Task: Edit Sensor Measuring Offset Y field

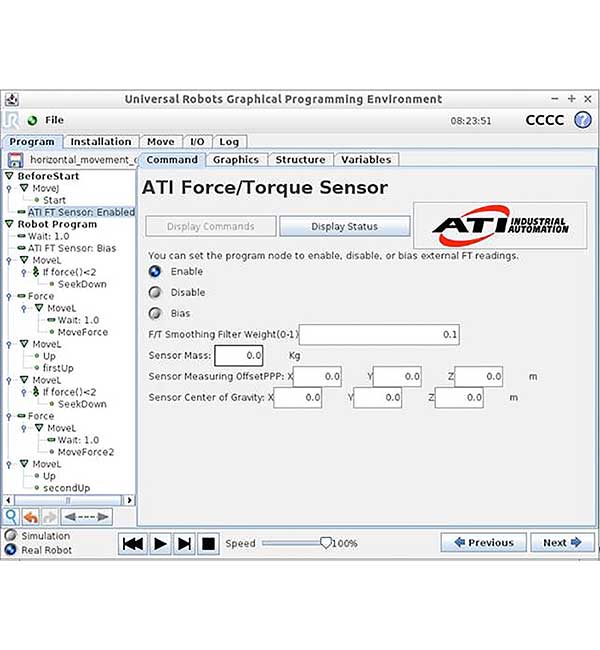Action: point(398,376)
